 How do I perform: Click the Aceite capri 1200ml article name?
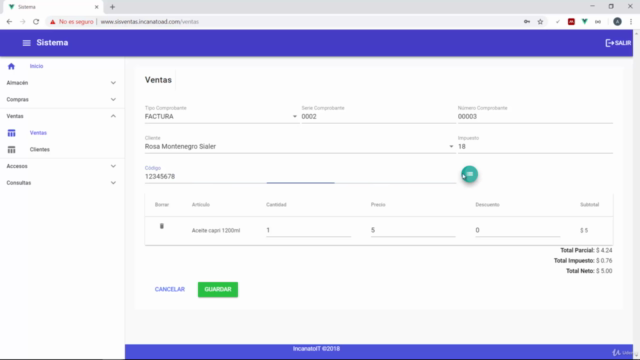tap(216, 231)
